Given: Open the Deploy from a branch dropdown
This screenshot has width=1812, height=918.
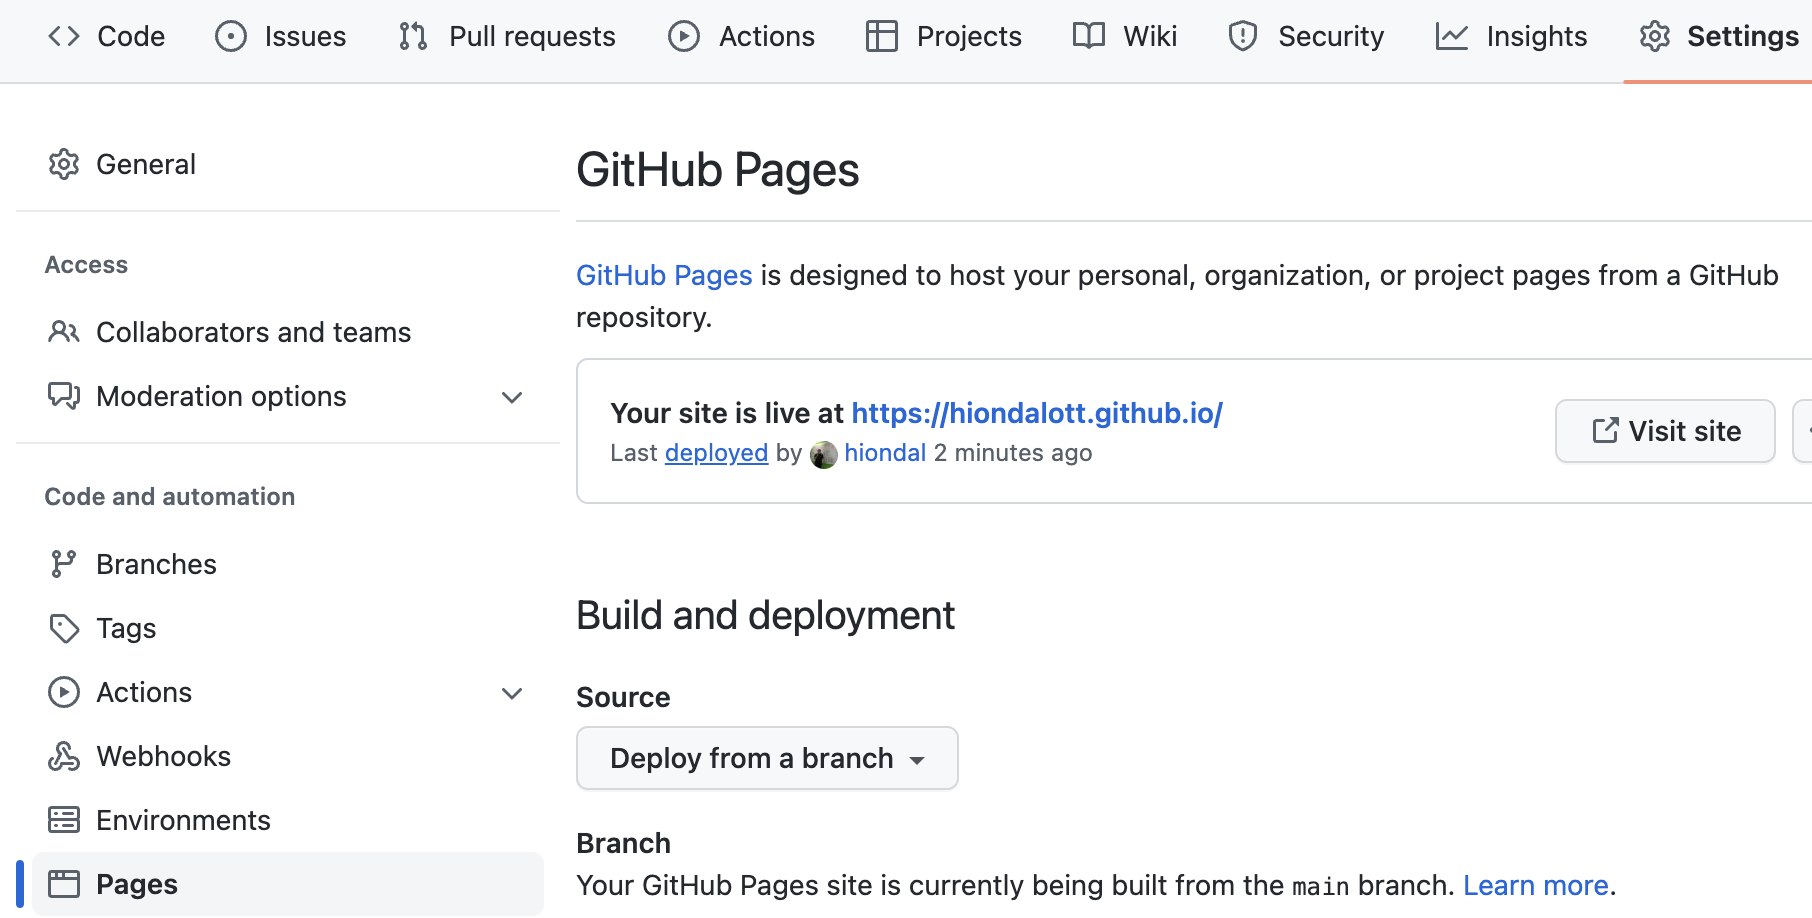Looking at the screenshot, I should coord(767,758).
